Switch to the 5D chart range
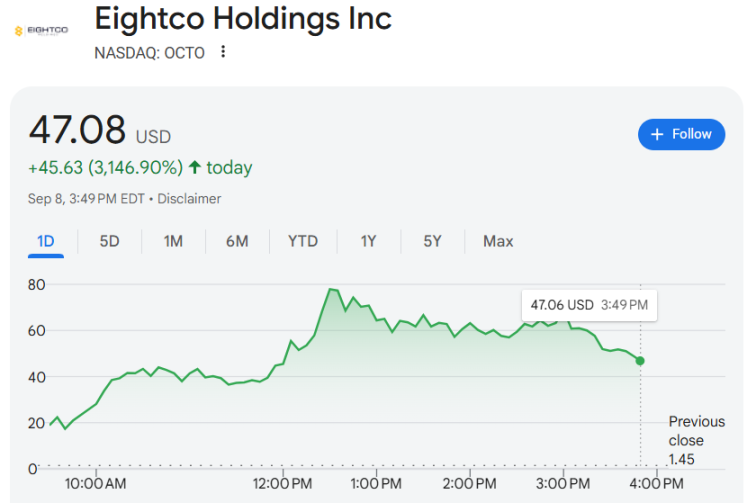The width and height of the screenshot is (756, 503). [109, 241]
